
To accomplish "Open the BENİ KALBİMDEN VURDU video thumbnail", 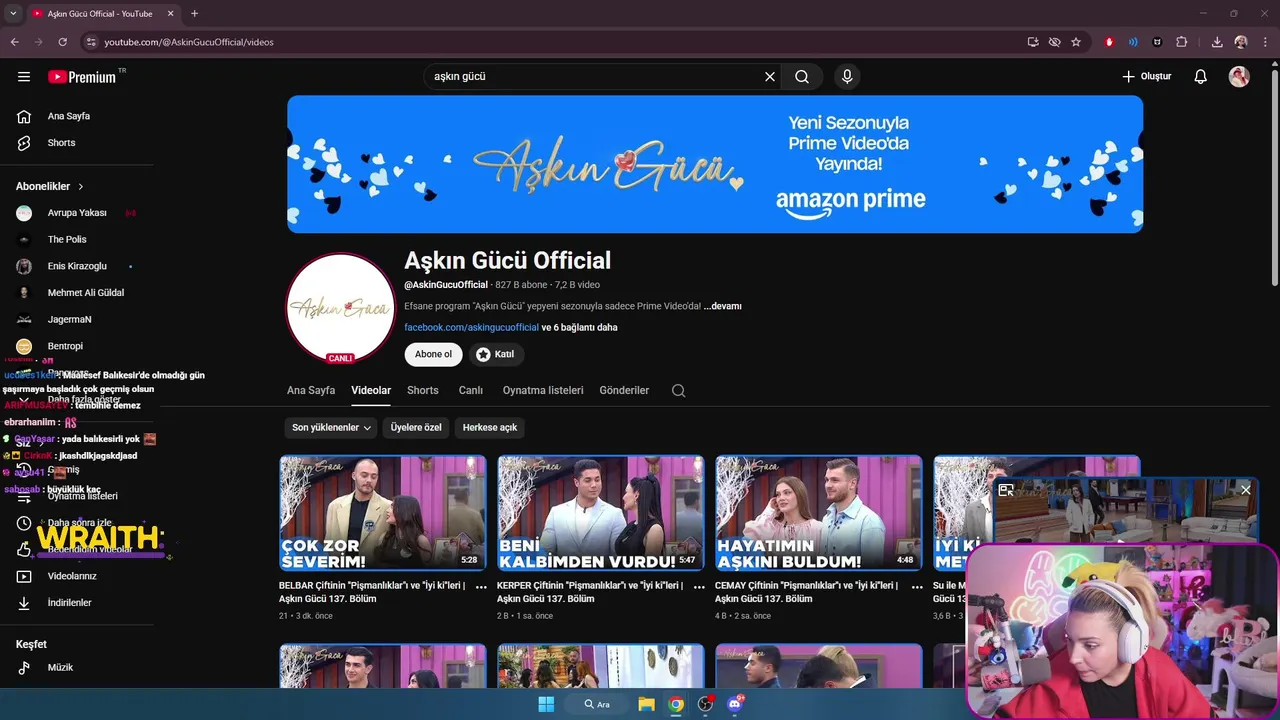I will point(601,513).
